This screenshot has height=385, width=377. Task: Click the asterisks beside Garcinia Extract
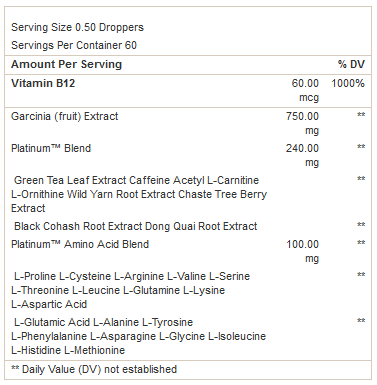coord(361,115)
